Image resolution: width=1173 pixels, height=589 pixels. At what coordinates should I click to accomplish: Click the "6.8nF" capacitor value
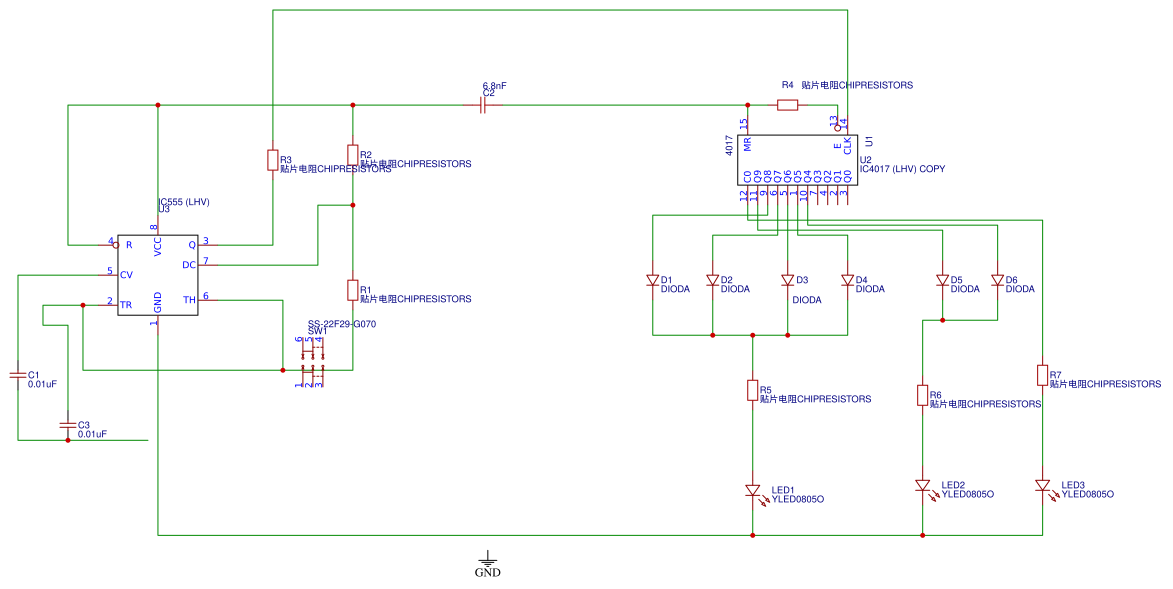[494, 86]
